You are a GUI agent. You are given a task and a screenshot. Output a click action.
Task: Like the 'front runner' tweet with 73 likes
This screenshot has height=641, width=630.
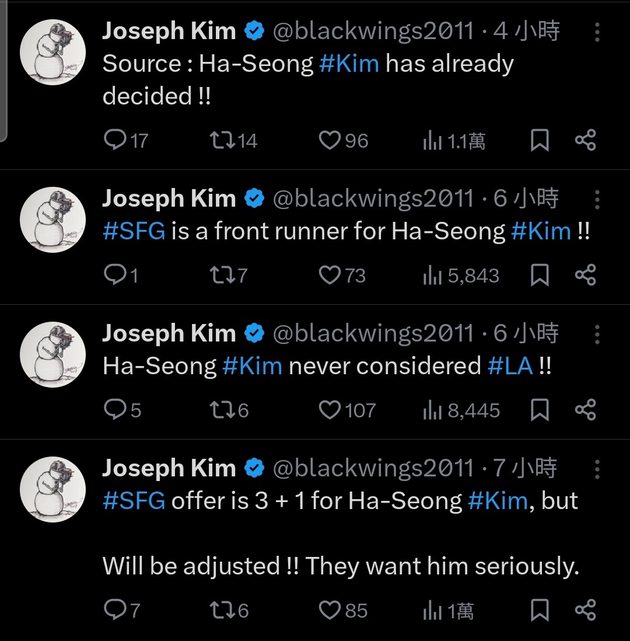(x=330, y=275)
